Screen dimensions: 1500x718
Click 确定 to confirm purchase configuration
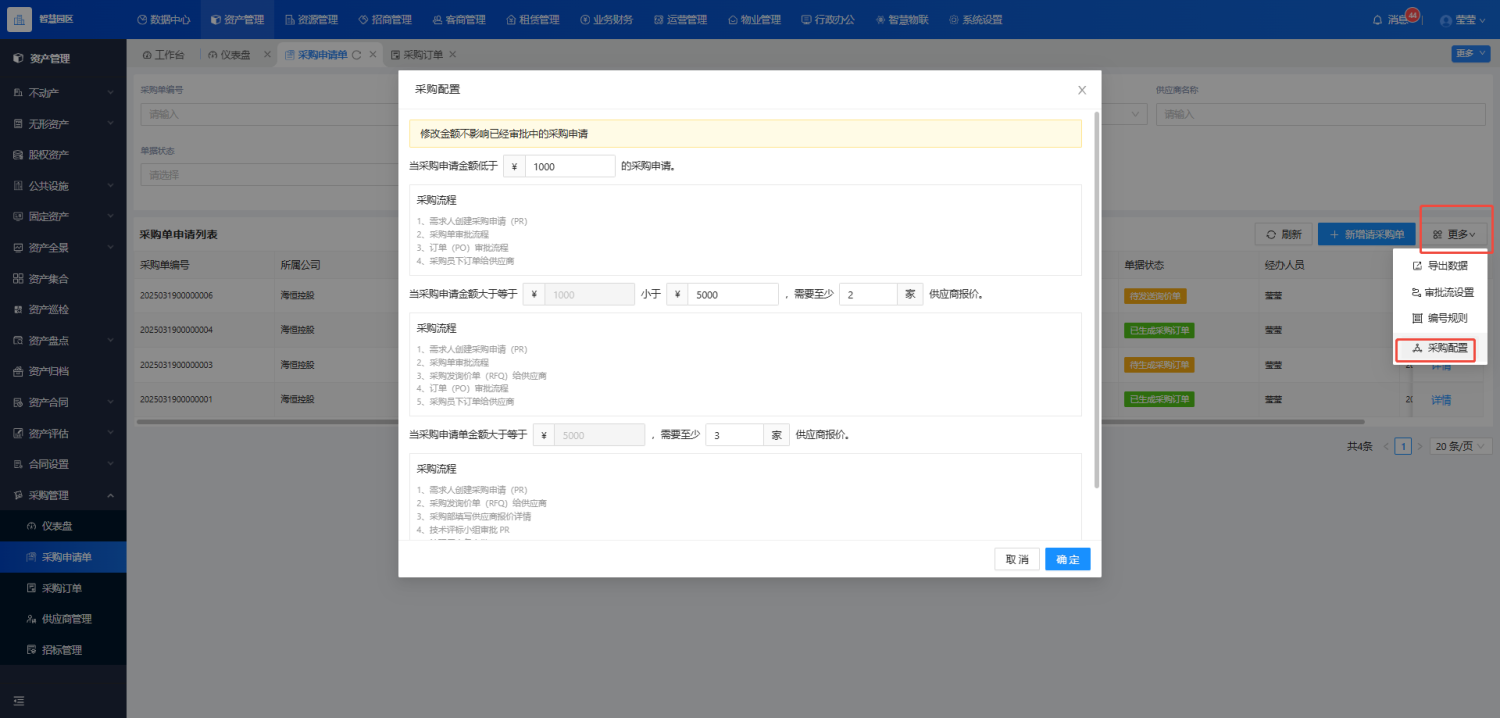(1067, 559)
